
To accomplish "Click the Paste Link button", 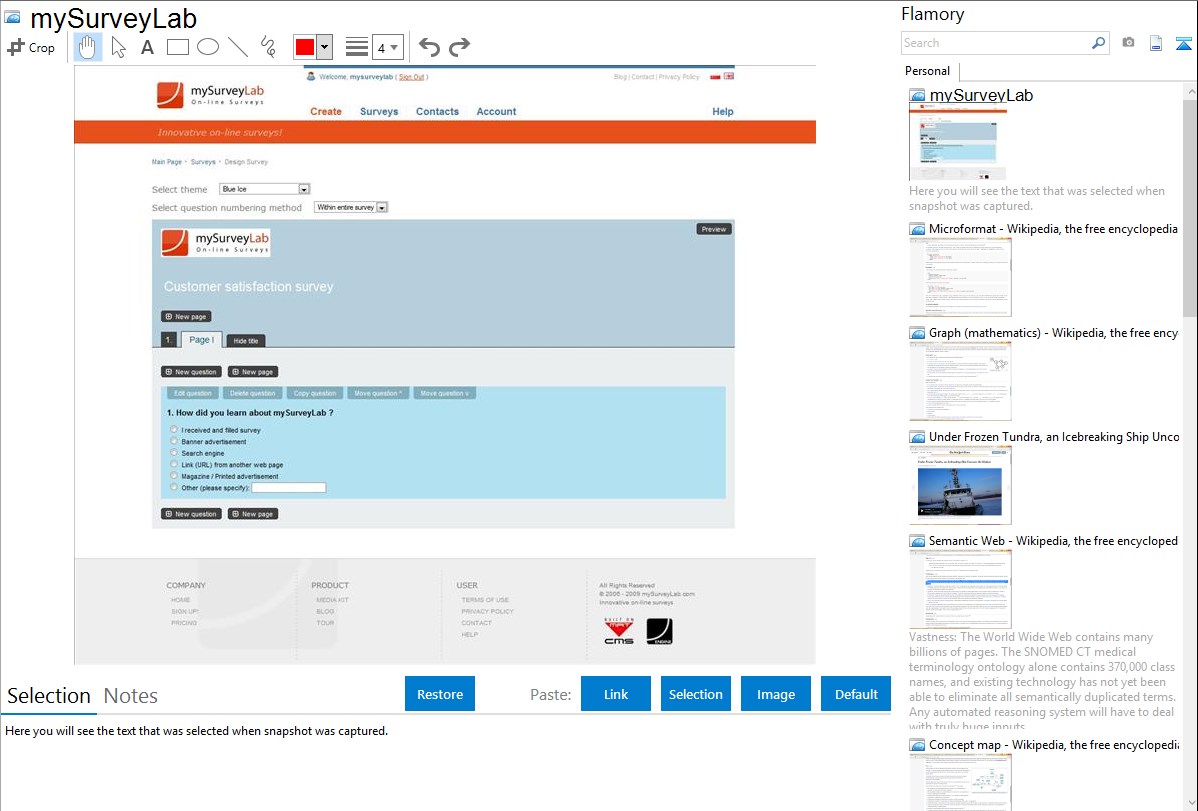I will tap(616, 694).
